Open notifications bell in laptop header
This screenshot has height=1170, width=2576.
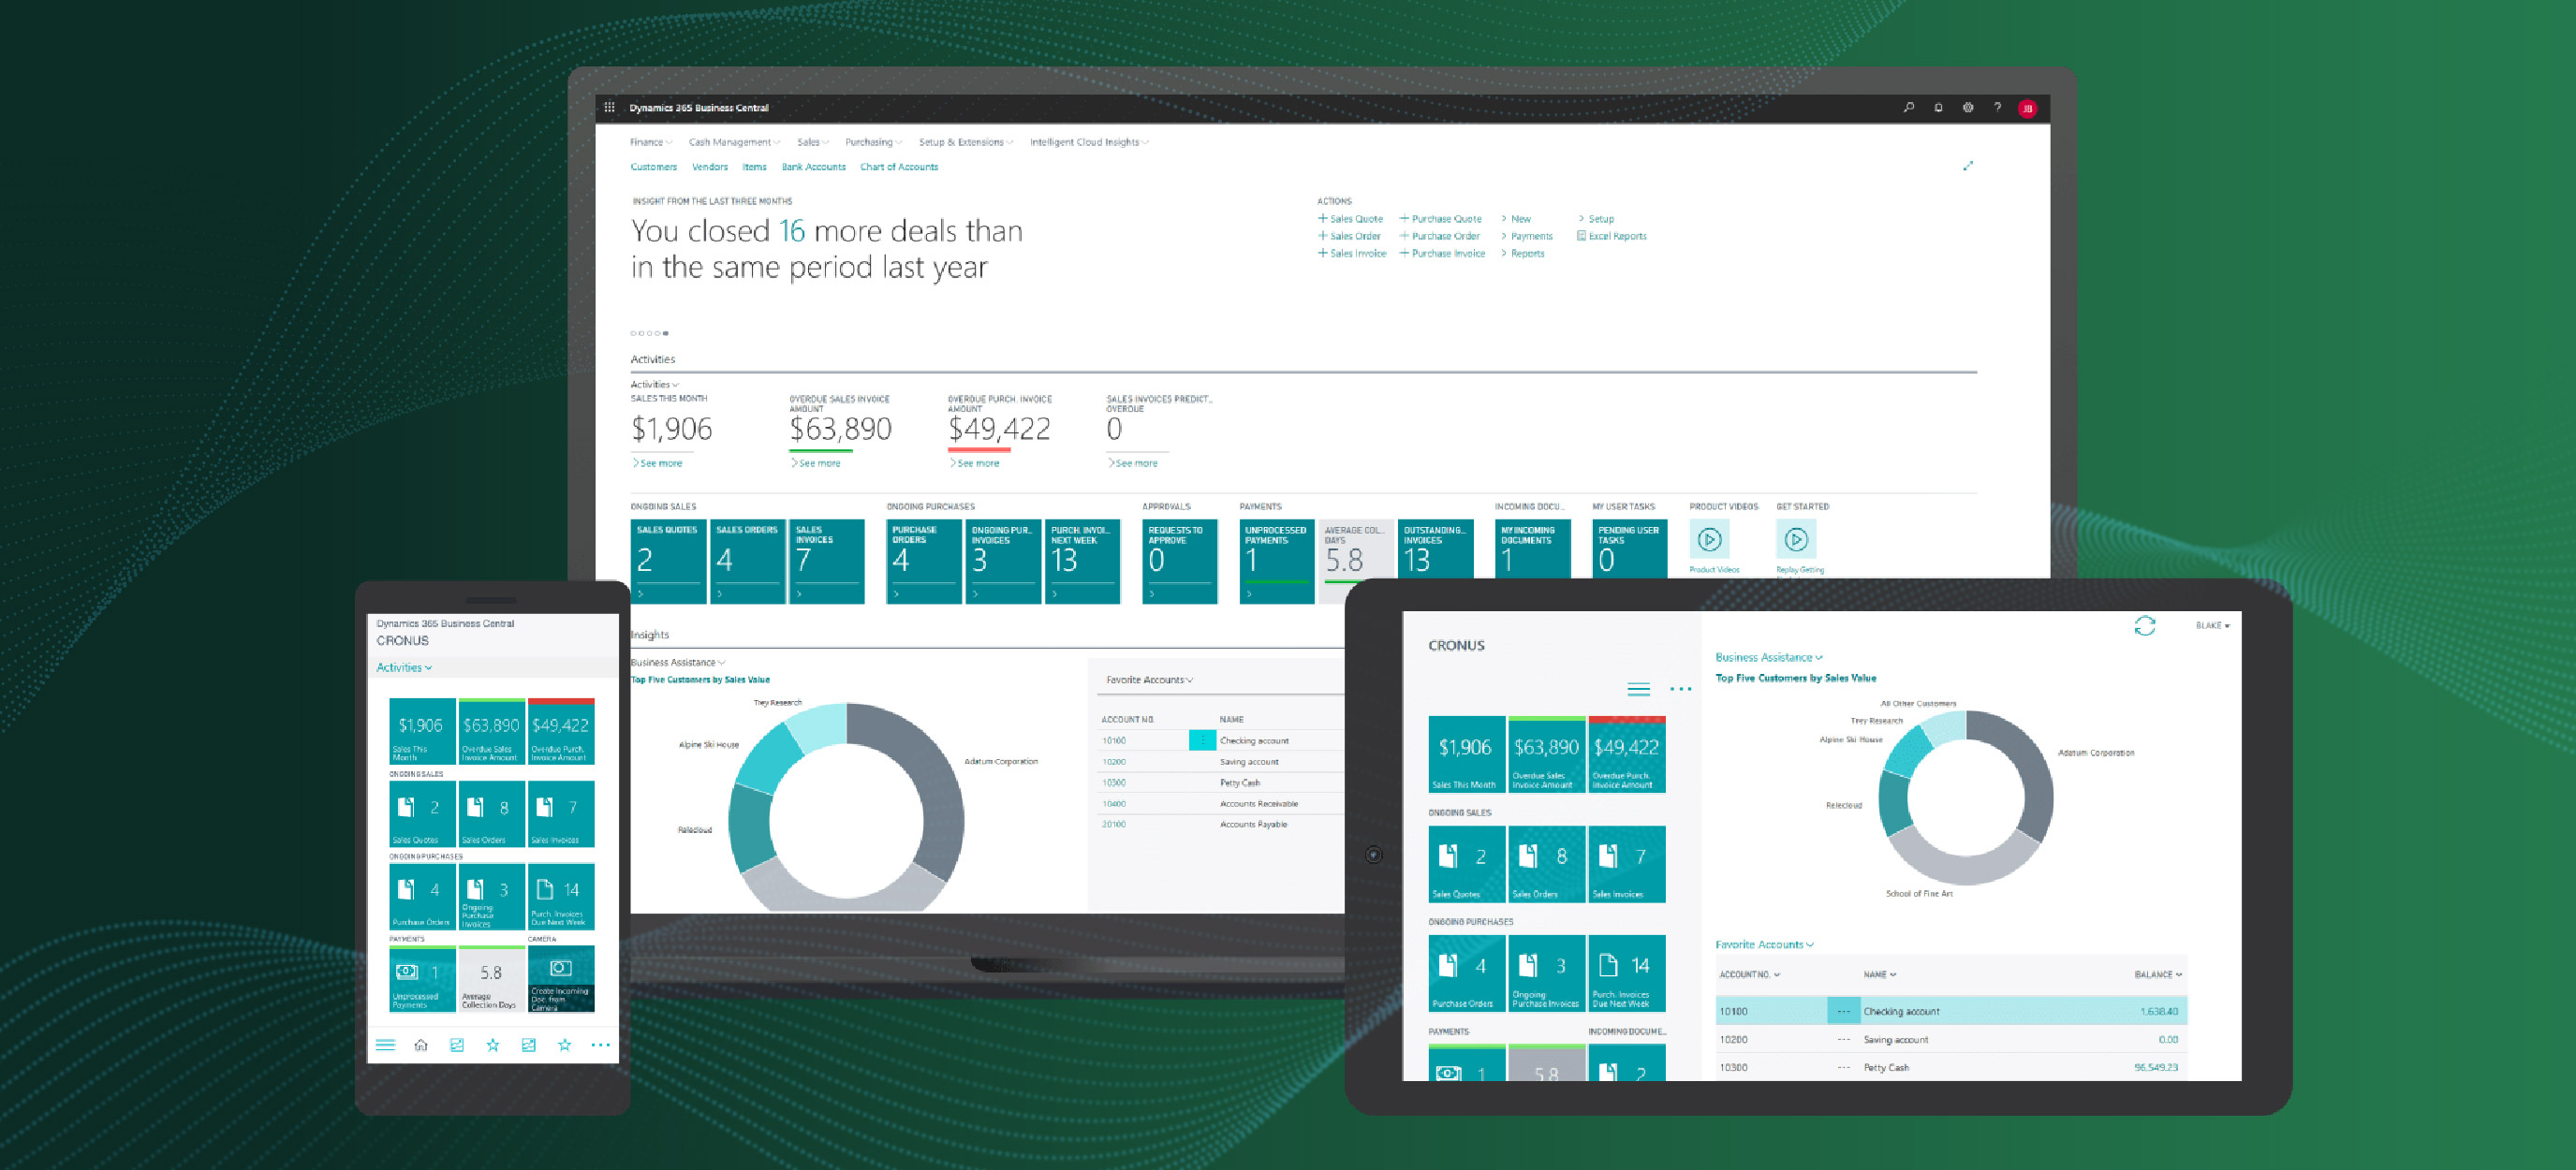pyautogui.click(x=1938, y=107)
